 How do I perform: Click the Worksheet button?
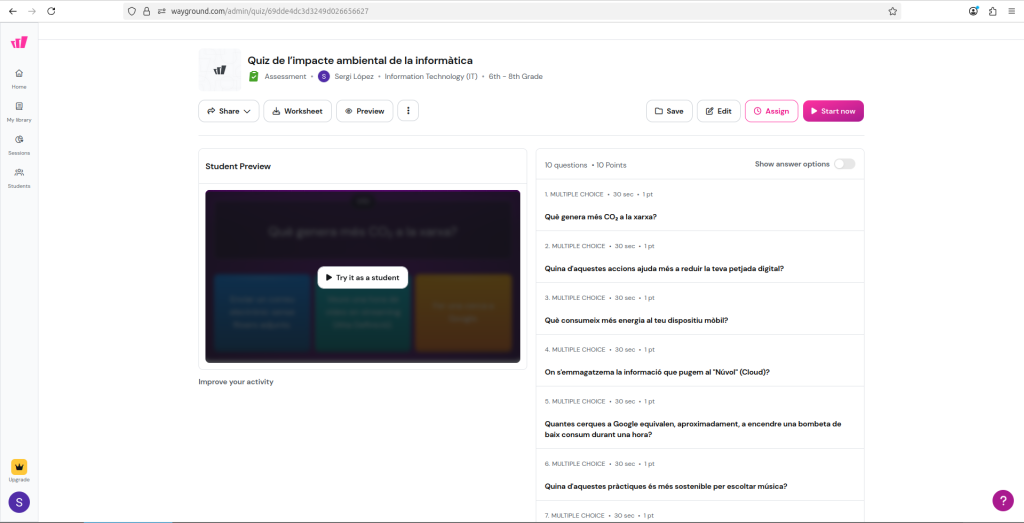point(297,111)
